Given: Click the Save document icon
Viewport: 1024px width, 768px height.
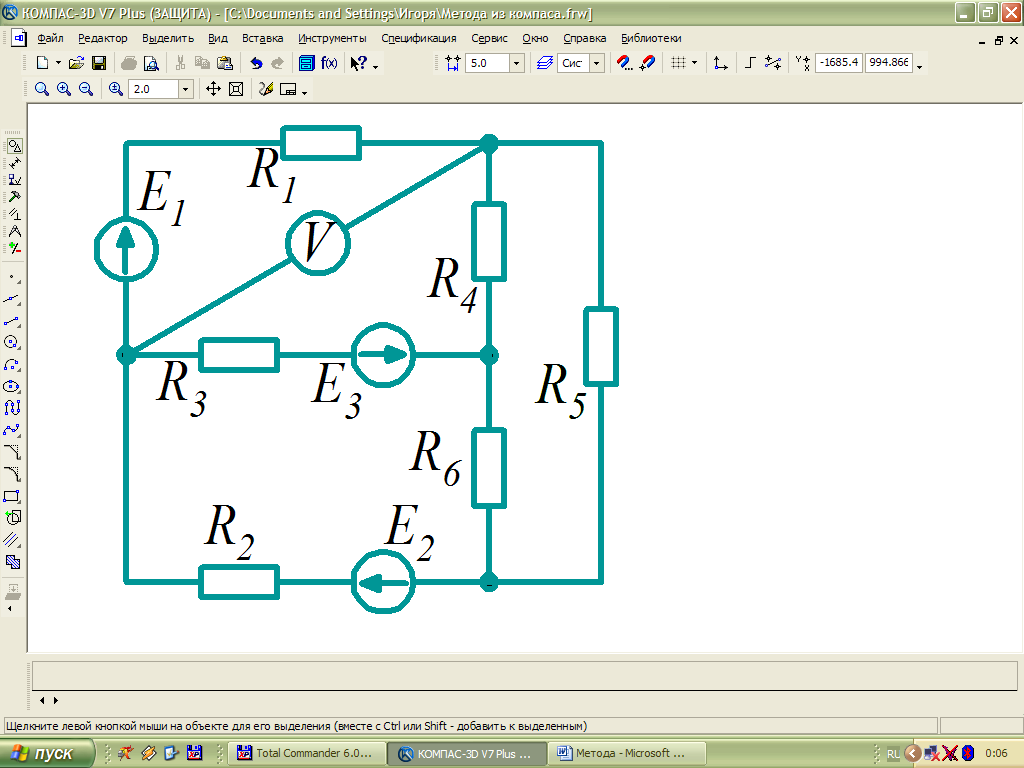Looking at the screenshot, I should tap(99, 63).
